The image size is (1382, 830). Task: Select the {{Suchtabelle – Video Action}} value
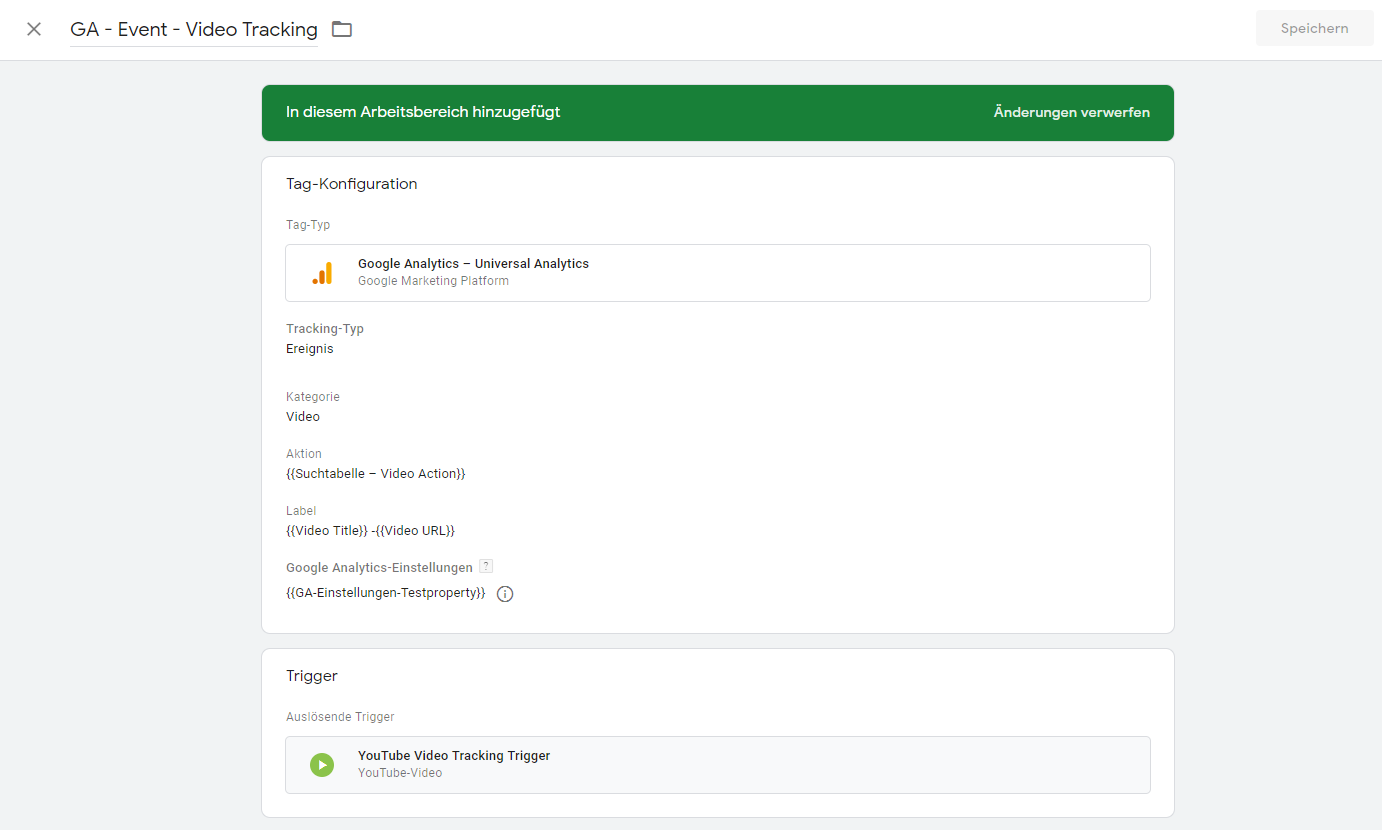[376, 474]
